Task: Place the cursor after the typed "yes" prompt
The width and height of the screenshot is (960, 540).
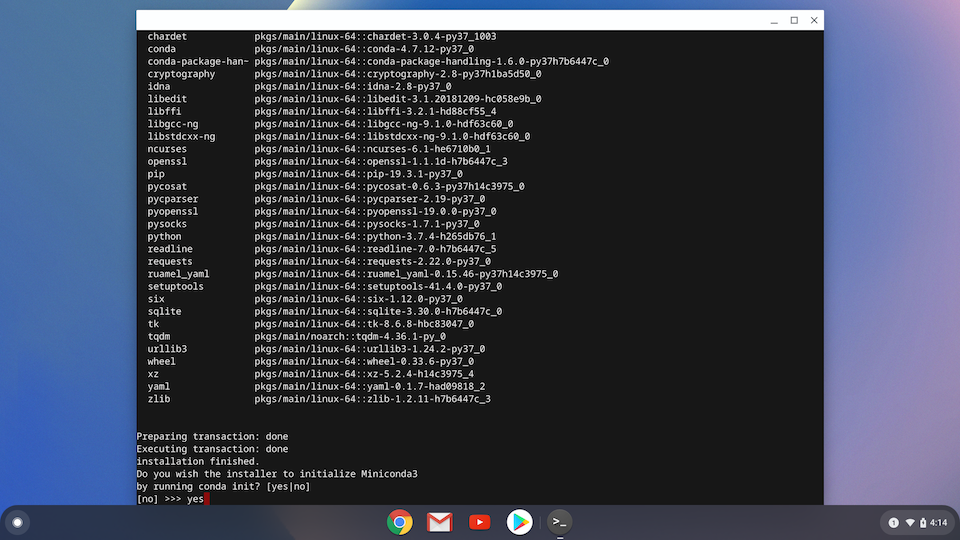Action: click(x=206, y=499)
